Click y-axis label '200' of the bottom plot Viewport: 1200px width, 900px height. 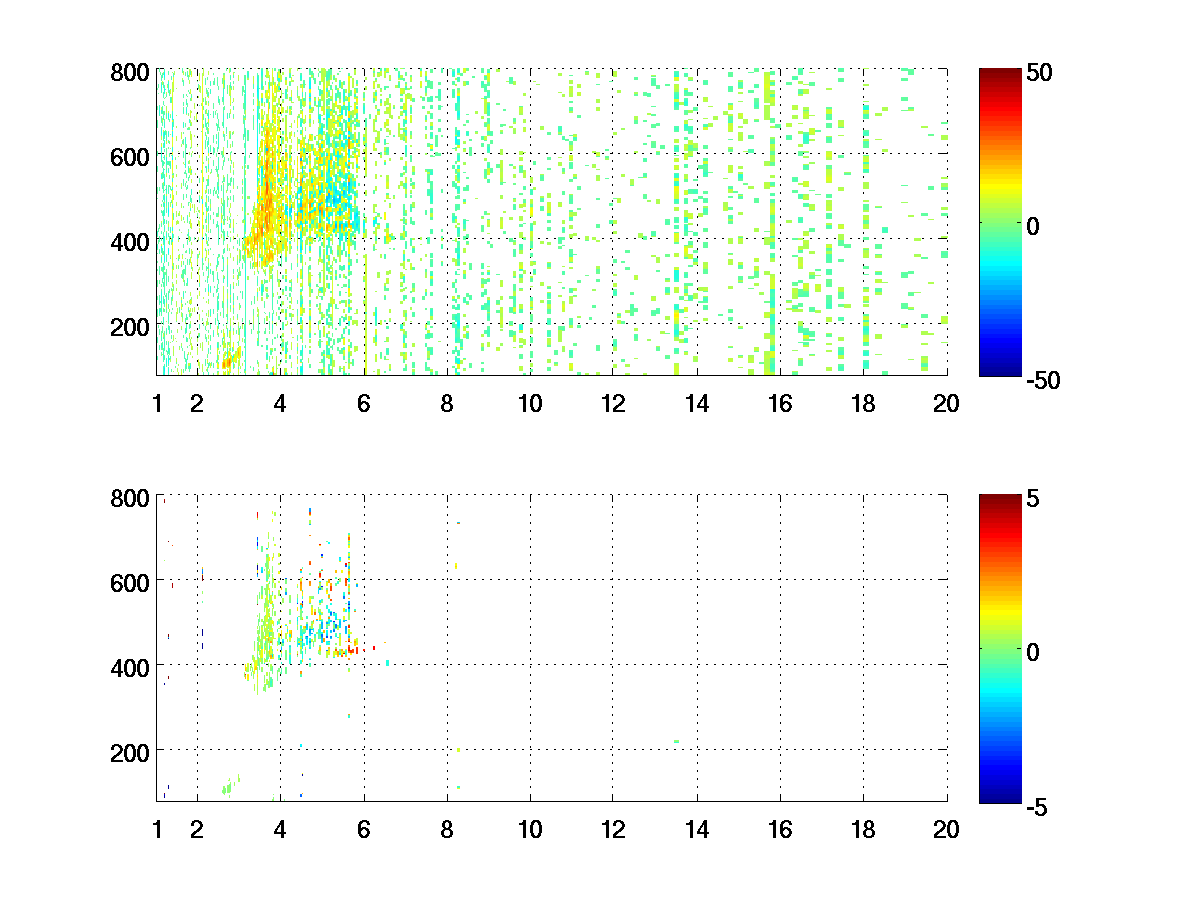131,753
